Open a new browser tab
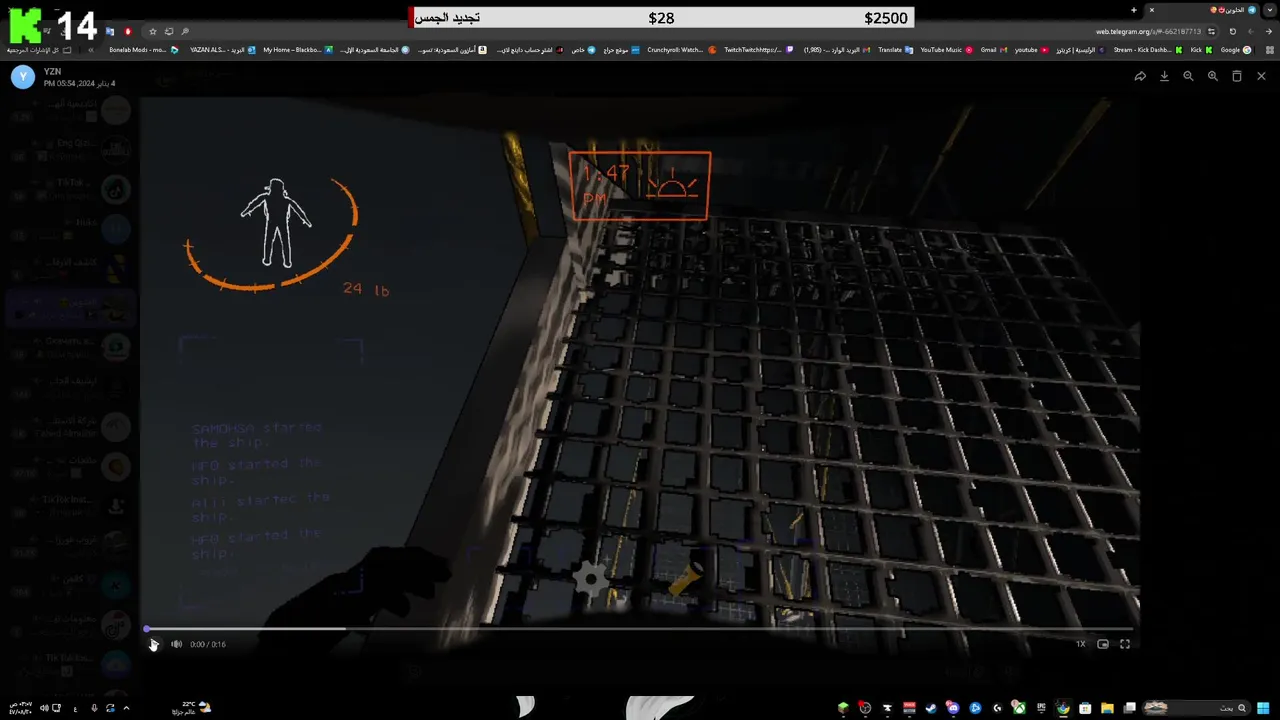 [1134, 10]
